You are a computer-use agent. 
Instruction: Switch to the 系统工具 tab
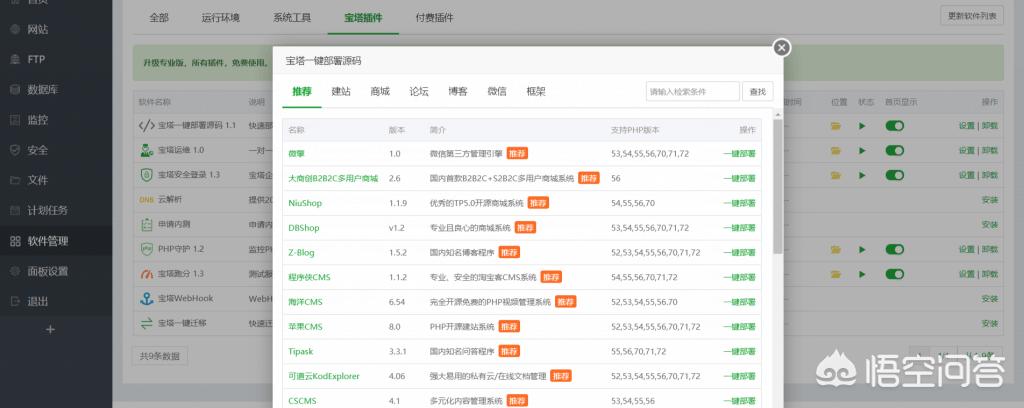pos(292,18)
